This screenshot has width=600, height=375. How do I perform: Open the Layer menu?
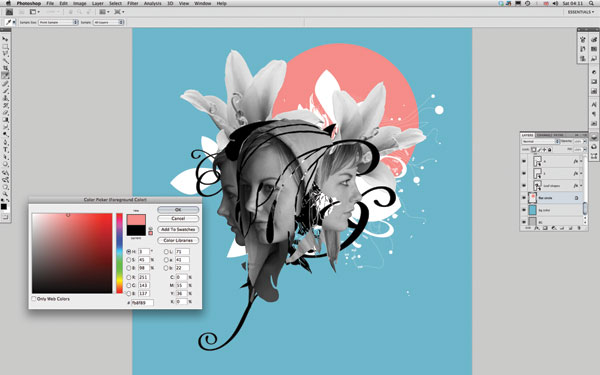[x=97, y=3]
